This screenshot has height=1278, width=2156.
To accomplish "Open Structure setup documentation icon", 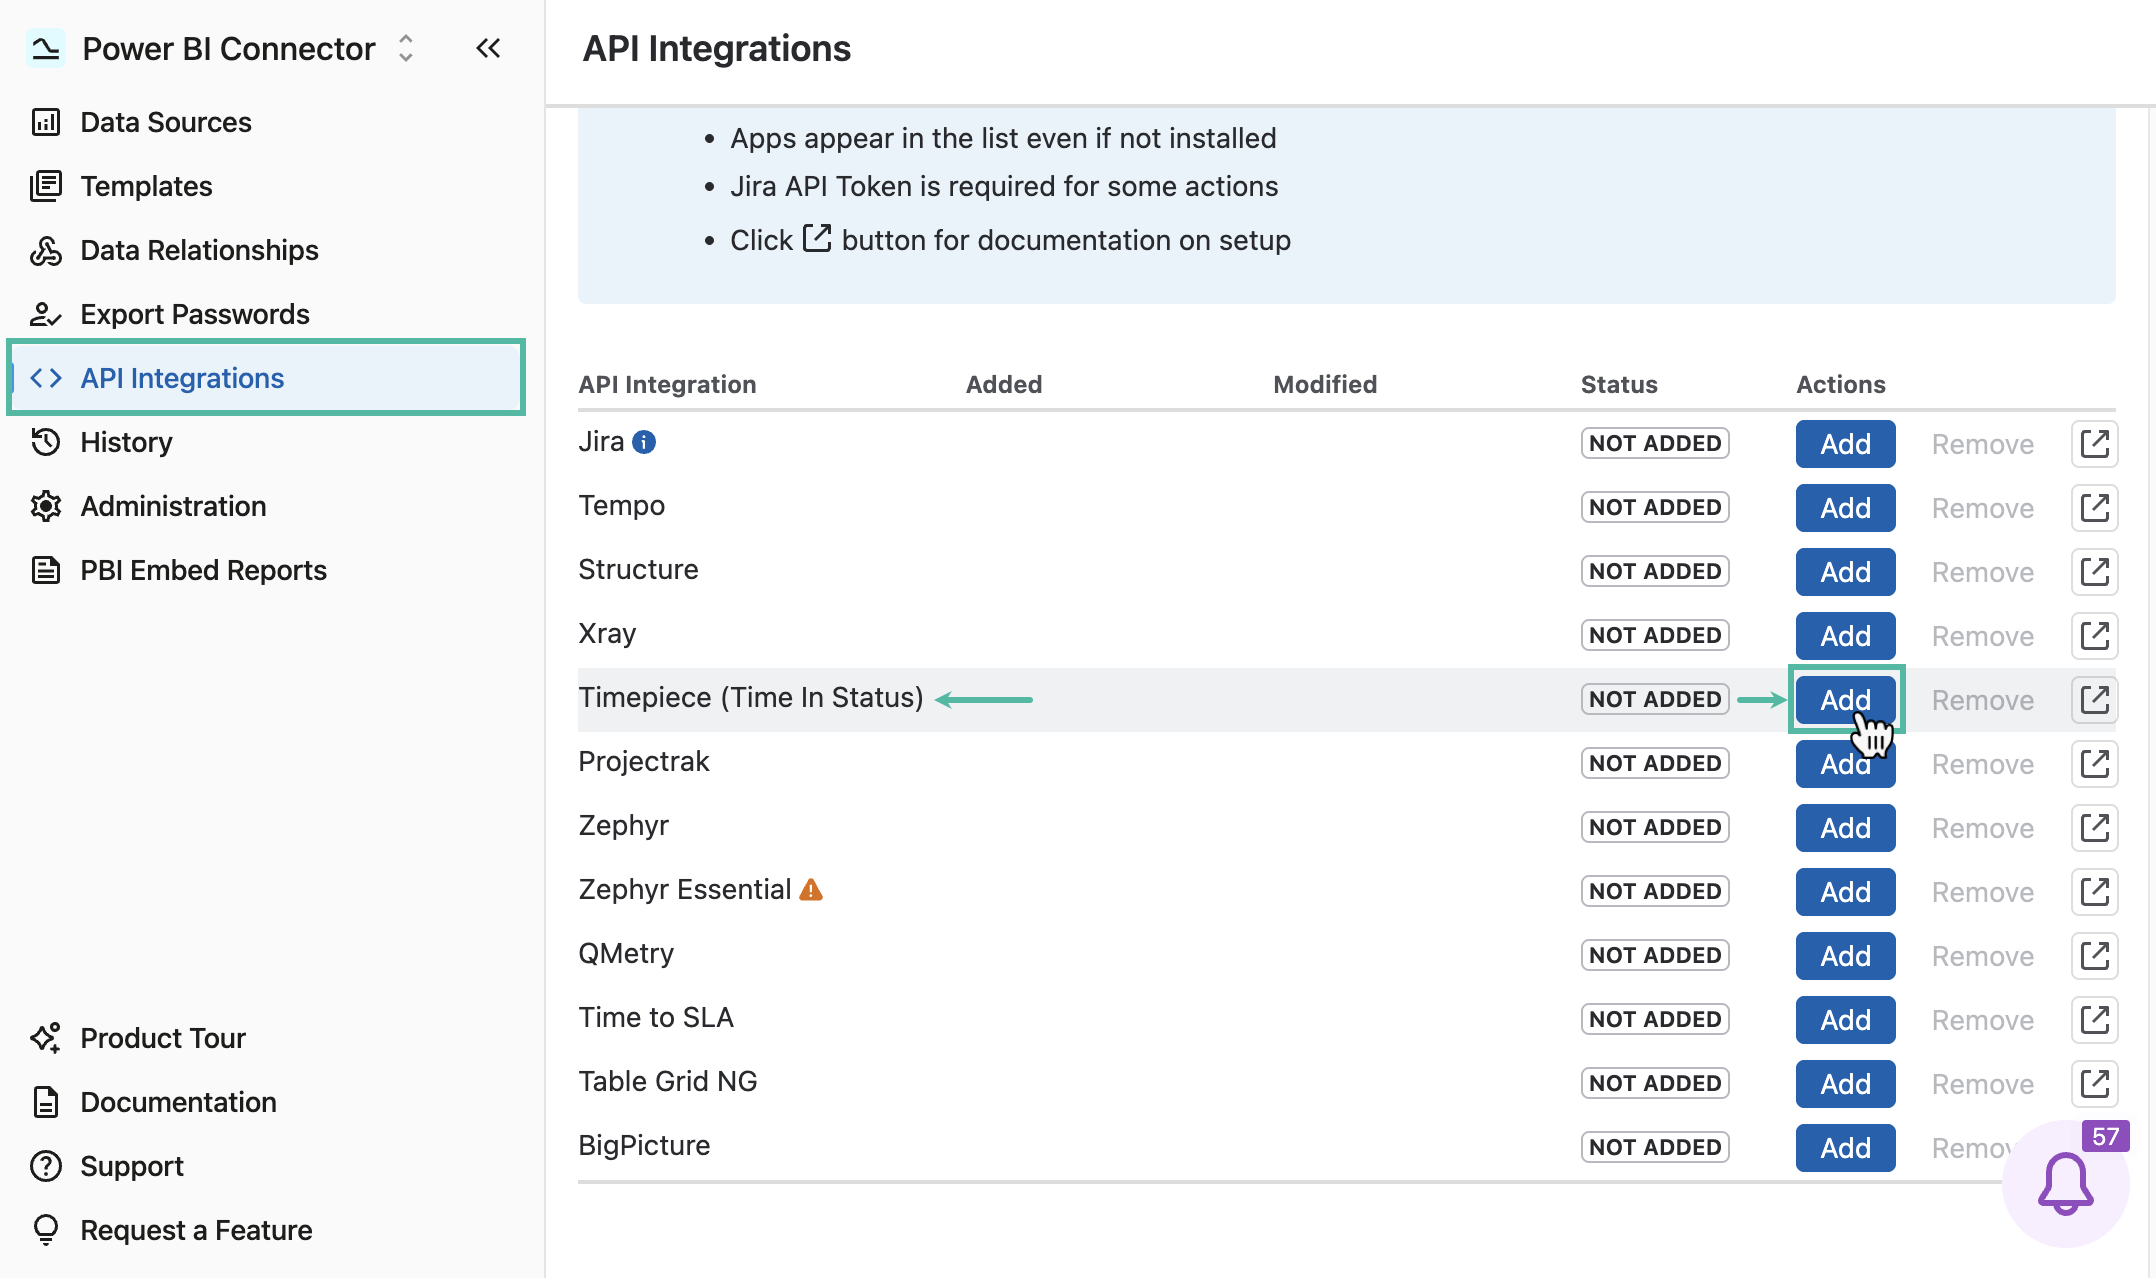I will 2094,571.
